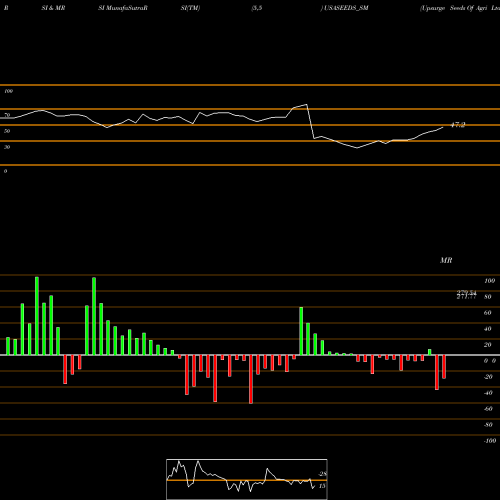Click the MR axis label 60

coord(488,313)
